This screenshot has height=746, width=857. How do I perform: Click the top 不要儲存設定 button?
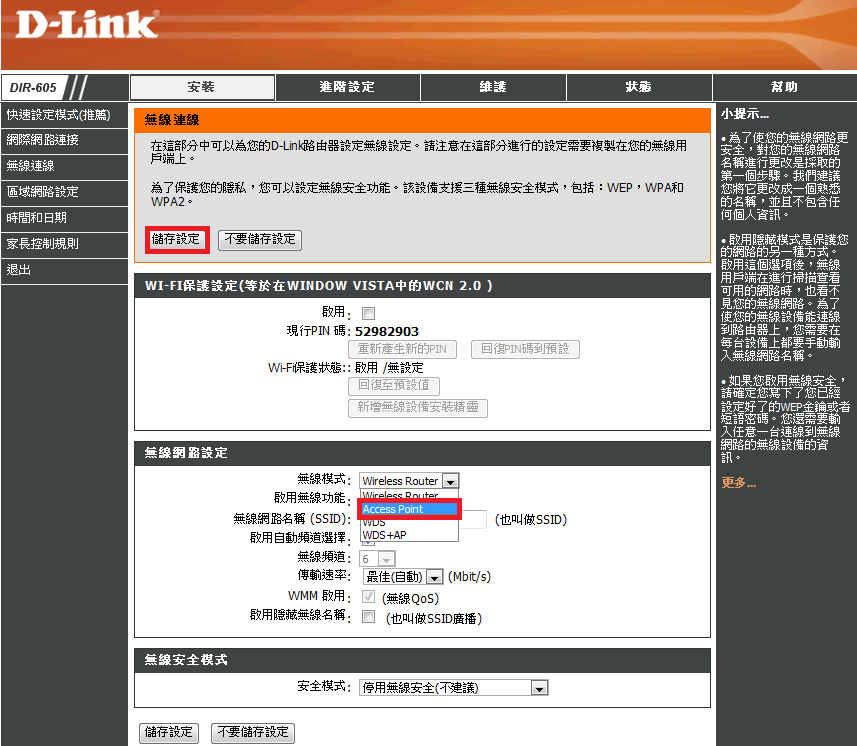click(x=260, y=240)
